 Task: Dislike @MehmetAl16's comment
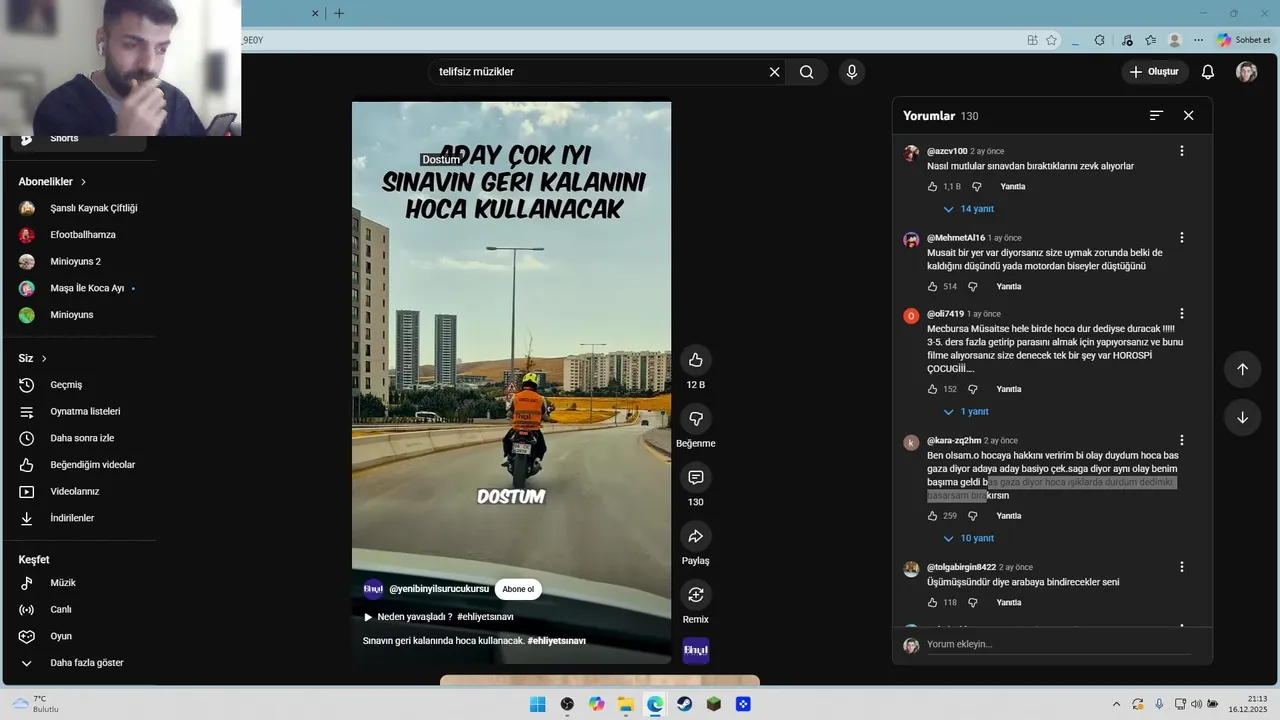pyautogui.click(x=973, y=287)
